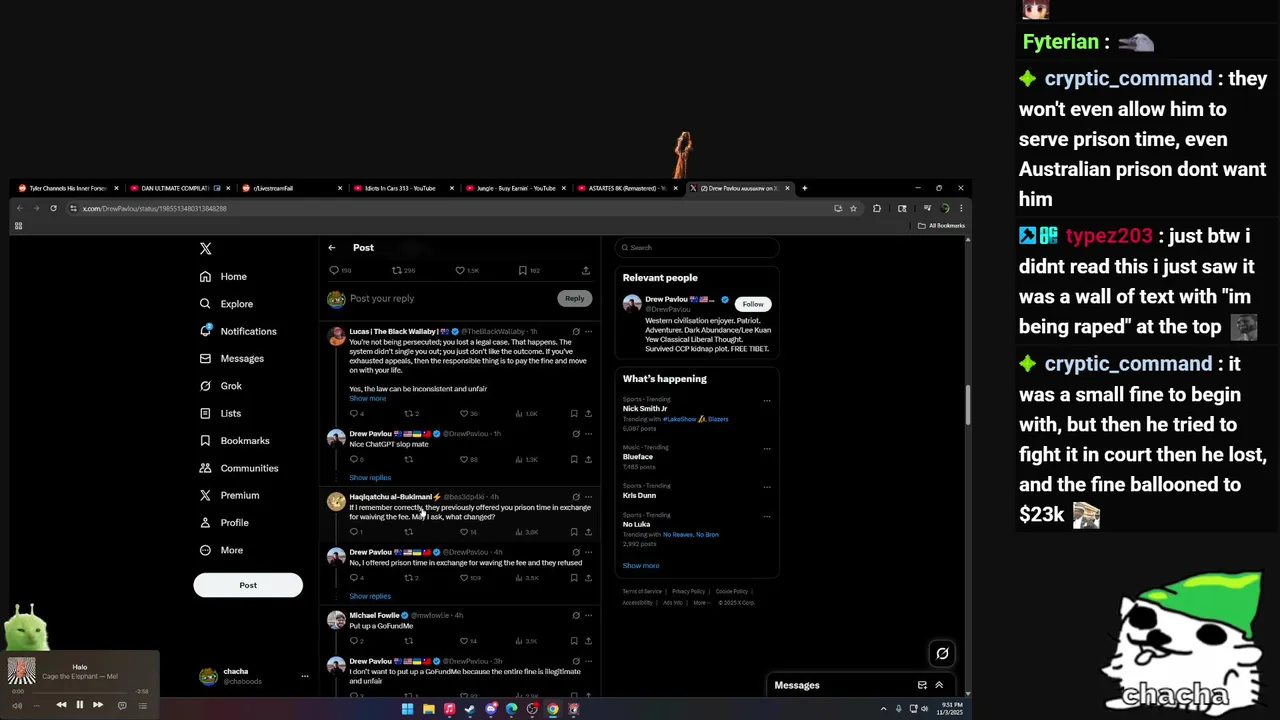
Task: Click the main post's bookmark icon
Action: pyautogui.click(x=522, y=270)
